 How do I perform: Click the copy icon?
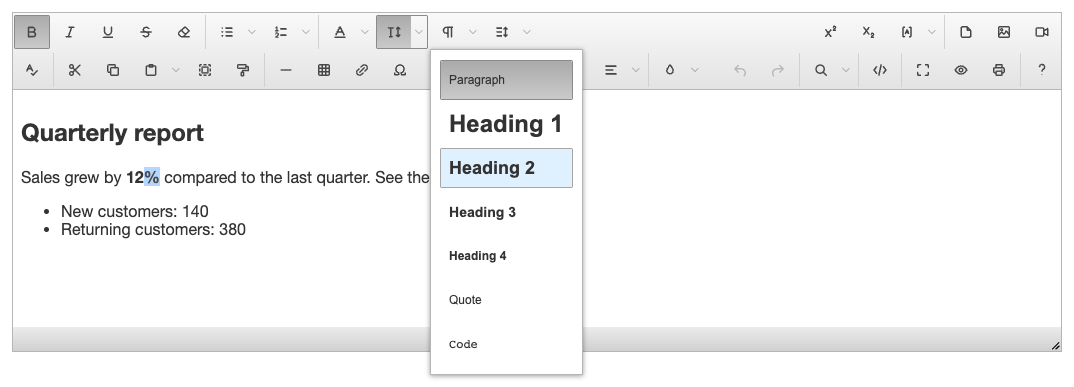113,70
